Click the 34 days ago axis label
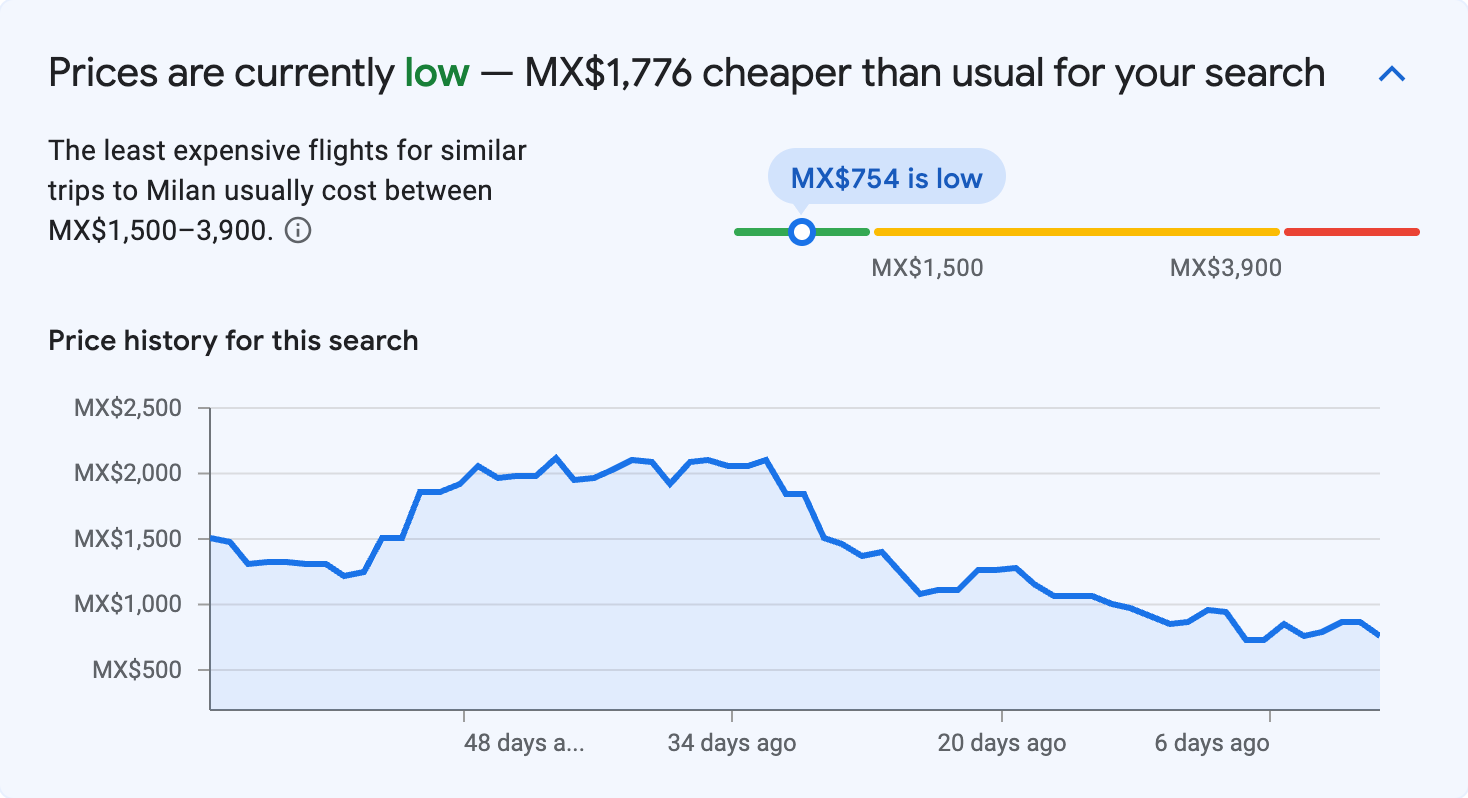Image resolution: width=1468 pixels, height=798 pixels. 733,743
